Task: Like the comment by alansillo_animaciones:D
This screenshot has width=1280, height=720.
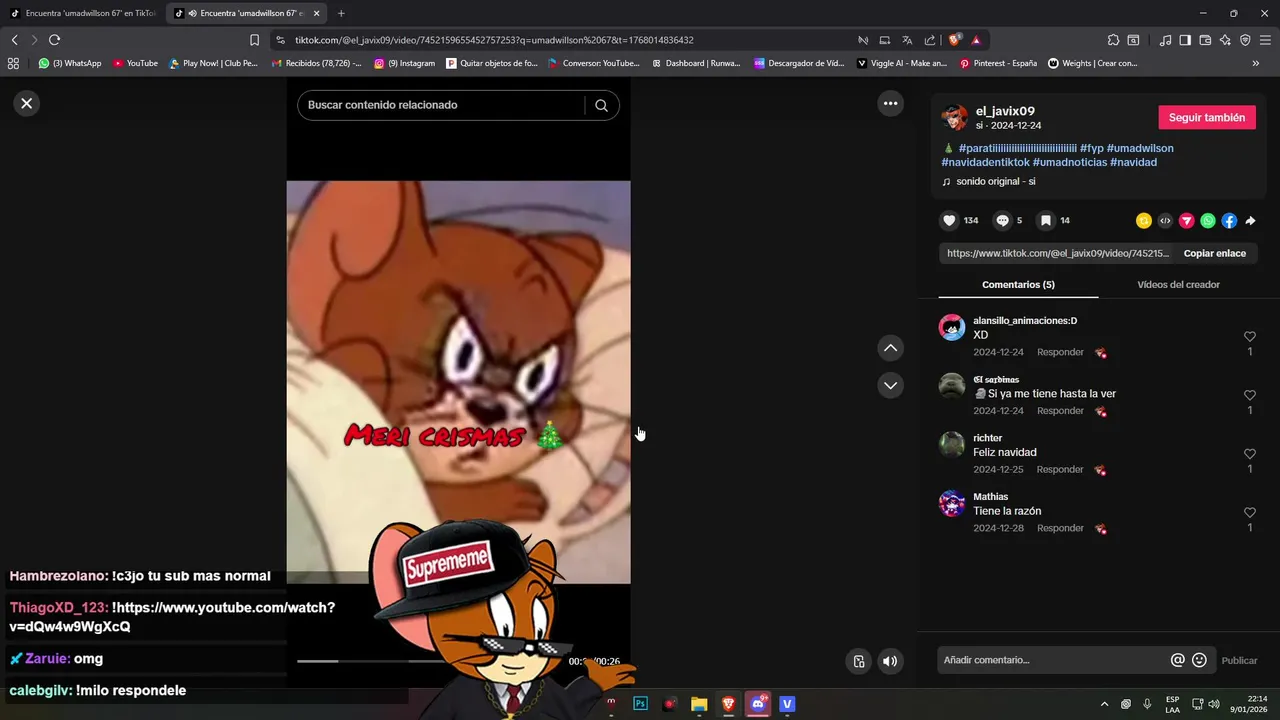Action: [1249, 337]
